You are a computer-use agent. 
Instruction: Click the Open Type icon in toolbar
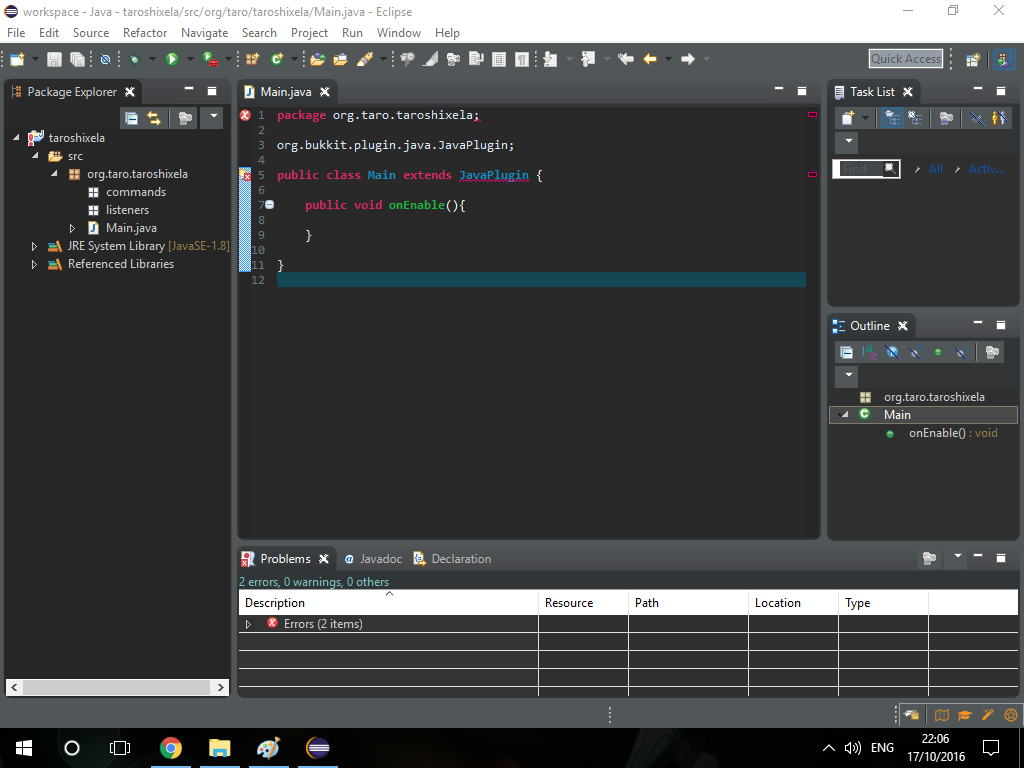pos(318,60)
